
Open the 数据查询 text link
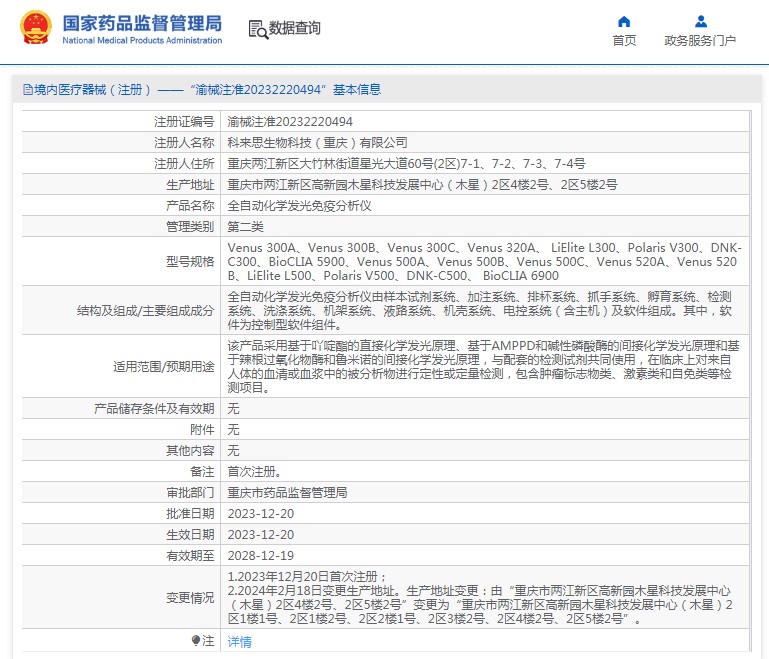[x=295, y=29]
